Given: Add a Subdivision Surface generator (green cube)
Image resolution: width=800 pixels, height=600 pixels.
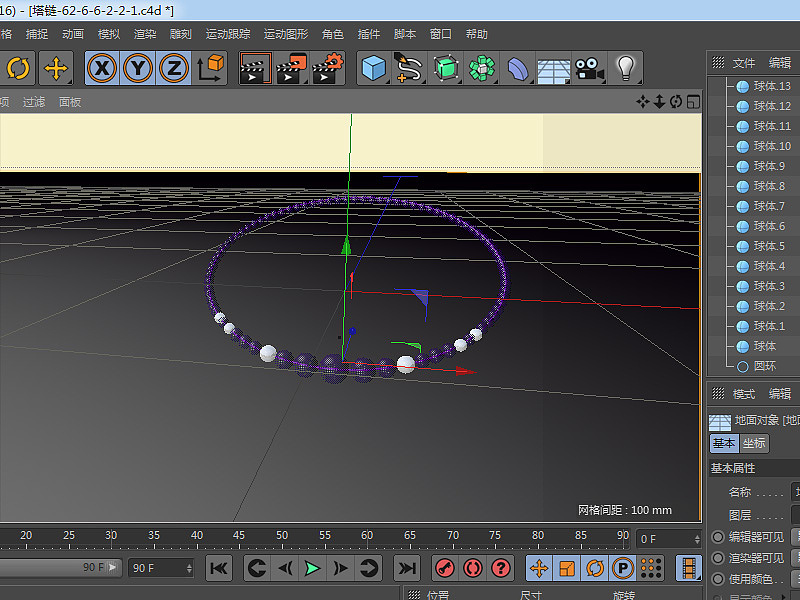Looking at the screenshot, I should (445, 68).
